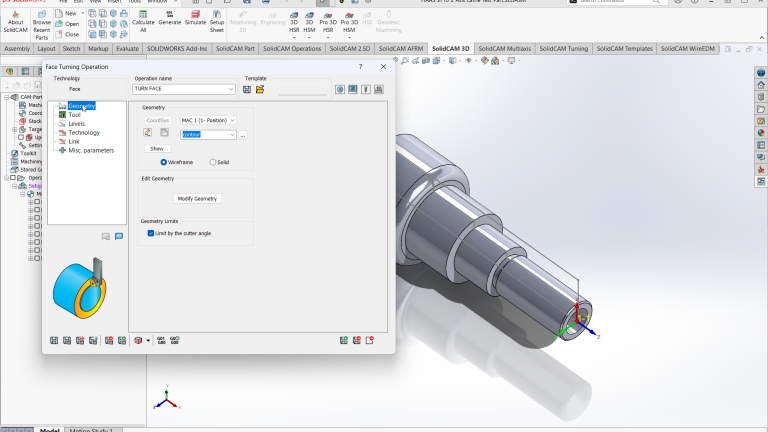Screen dimensions: 768x432
Task: Open the Face Turning dialog help question mark
Action: (360, 67)
